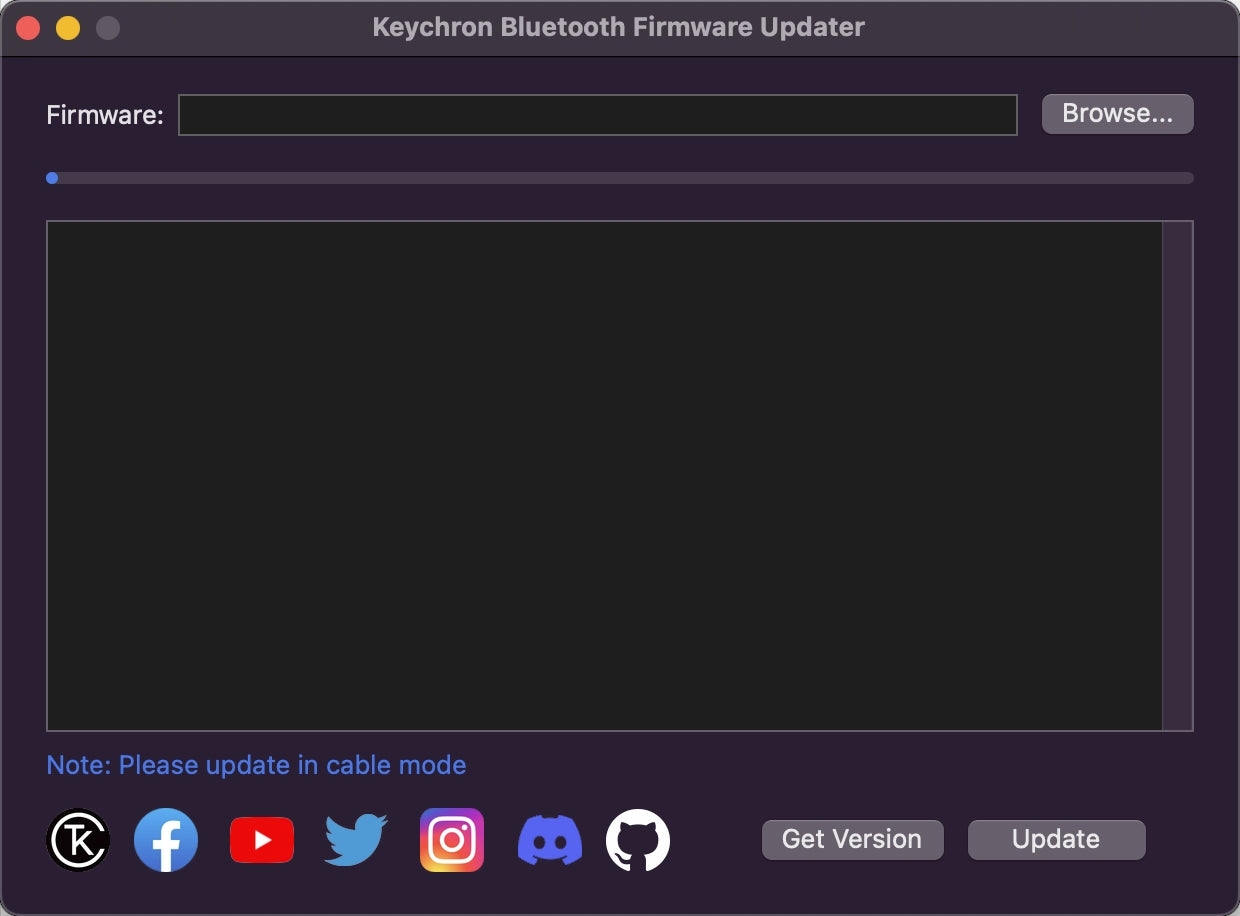Open the Instagram icon
The image size is (1240, 916).
coord(452,840)
